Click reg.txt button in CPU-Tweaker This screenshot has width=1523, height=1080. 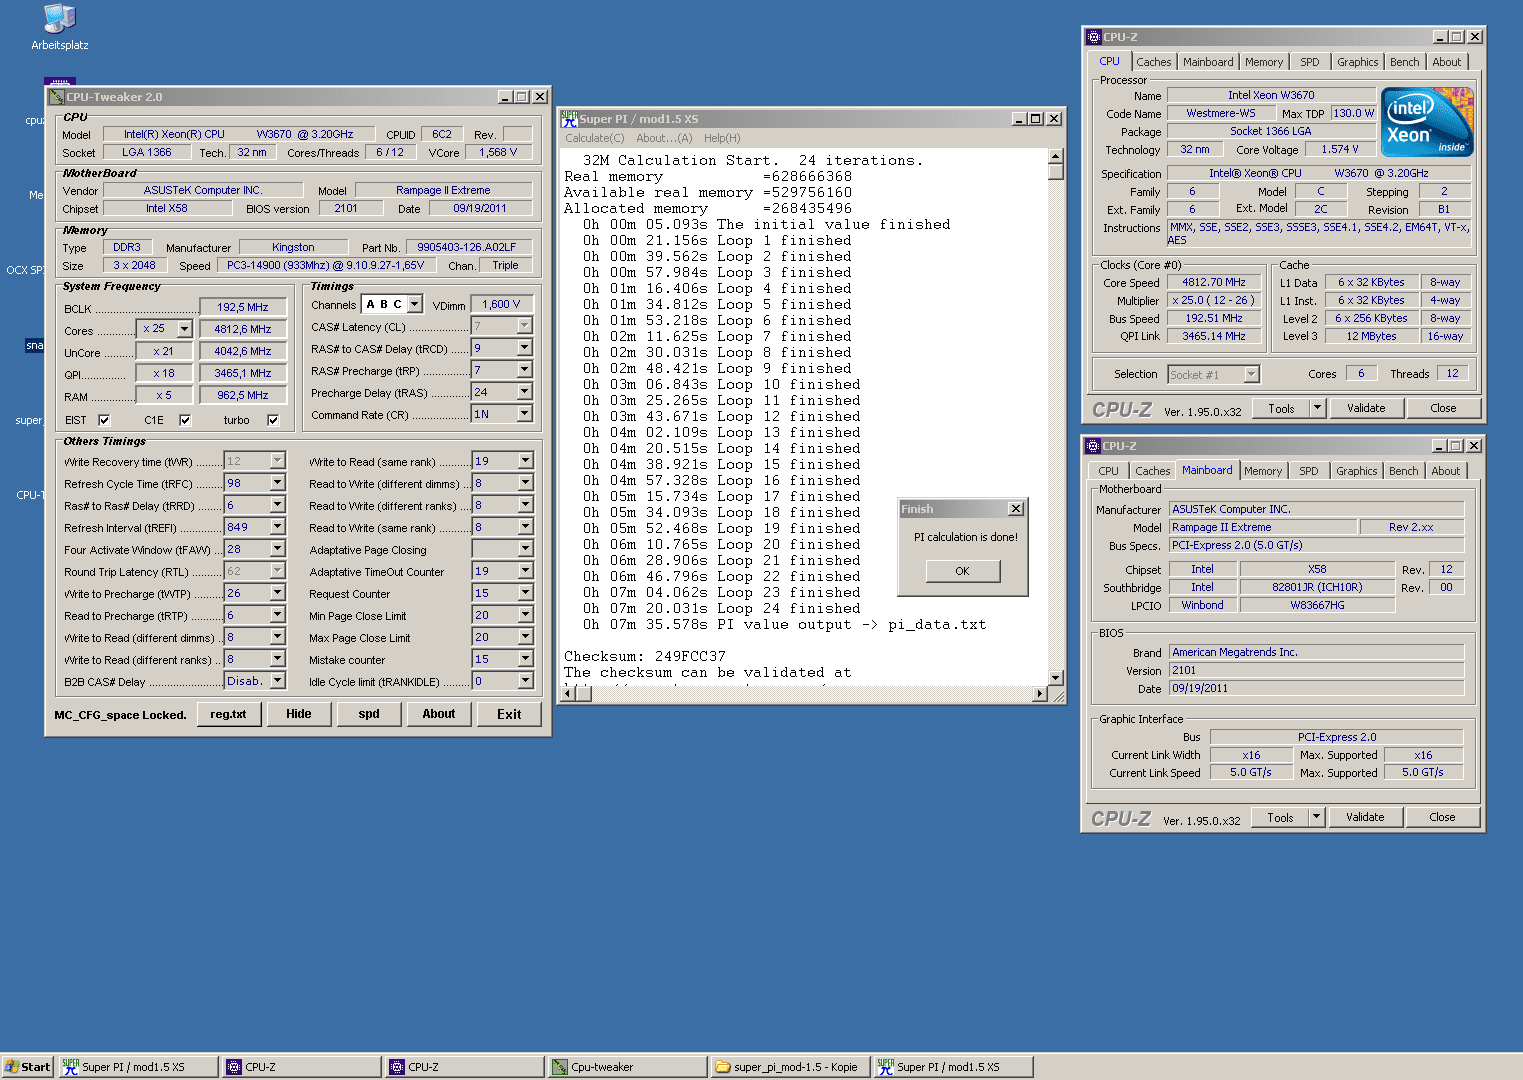click(228, 714)
